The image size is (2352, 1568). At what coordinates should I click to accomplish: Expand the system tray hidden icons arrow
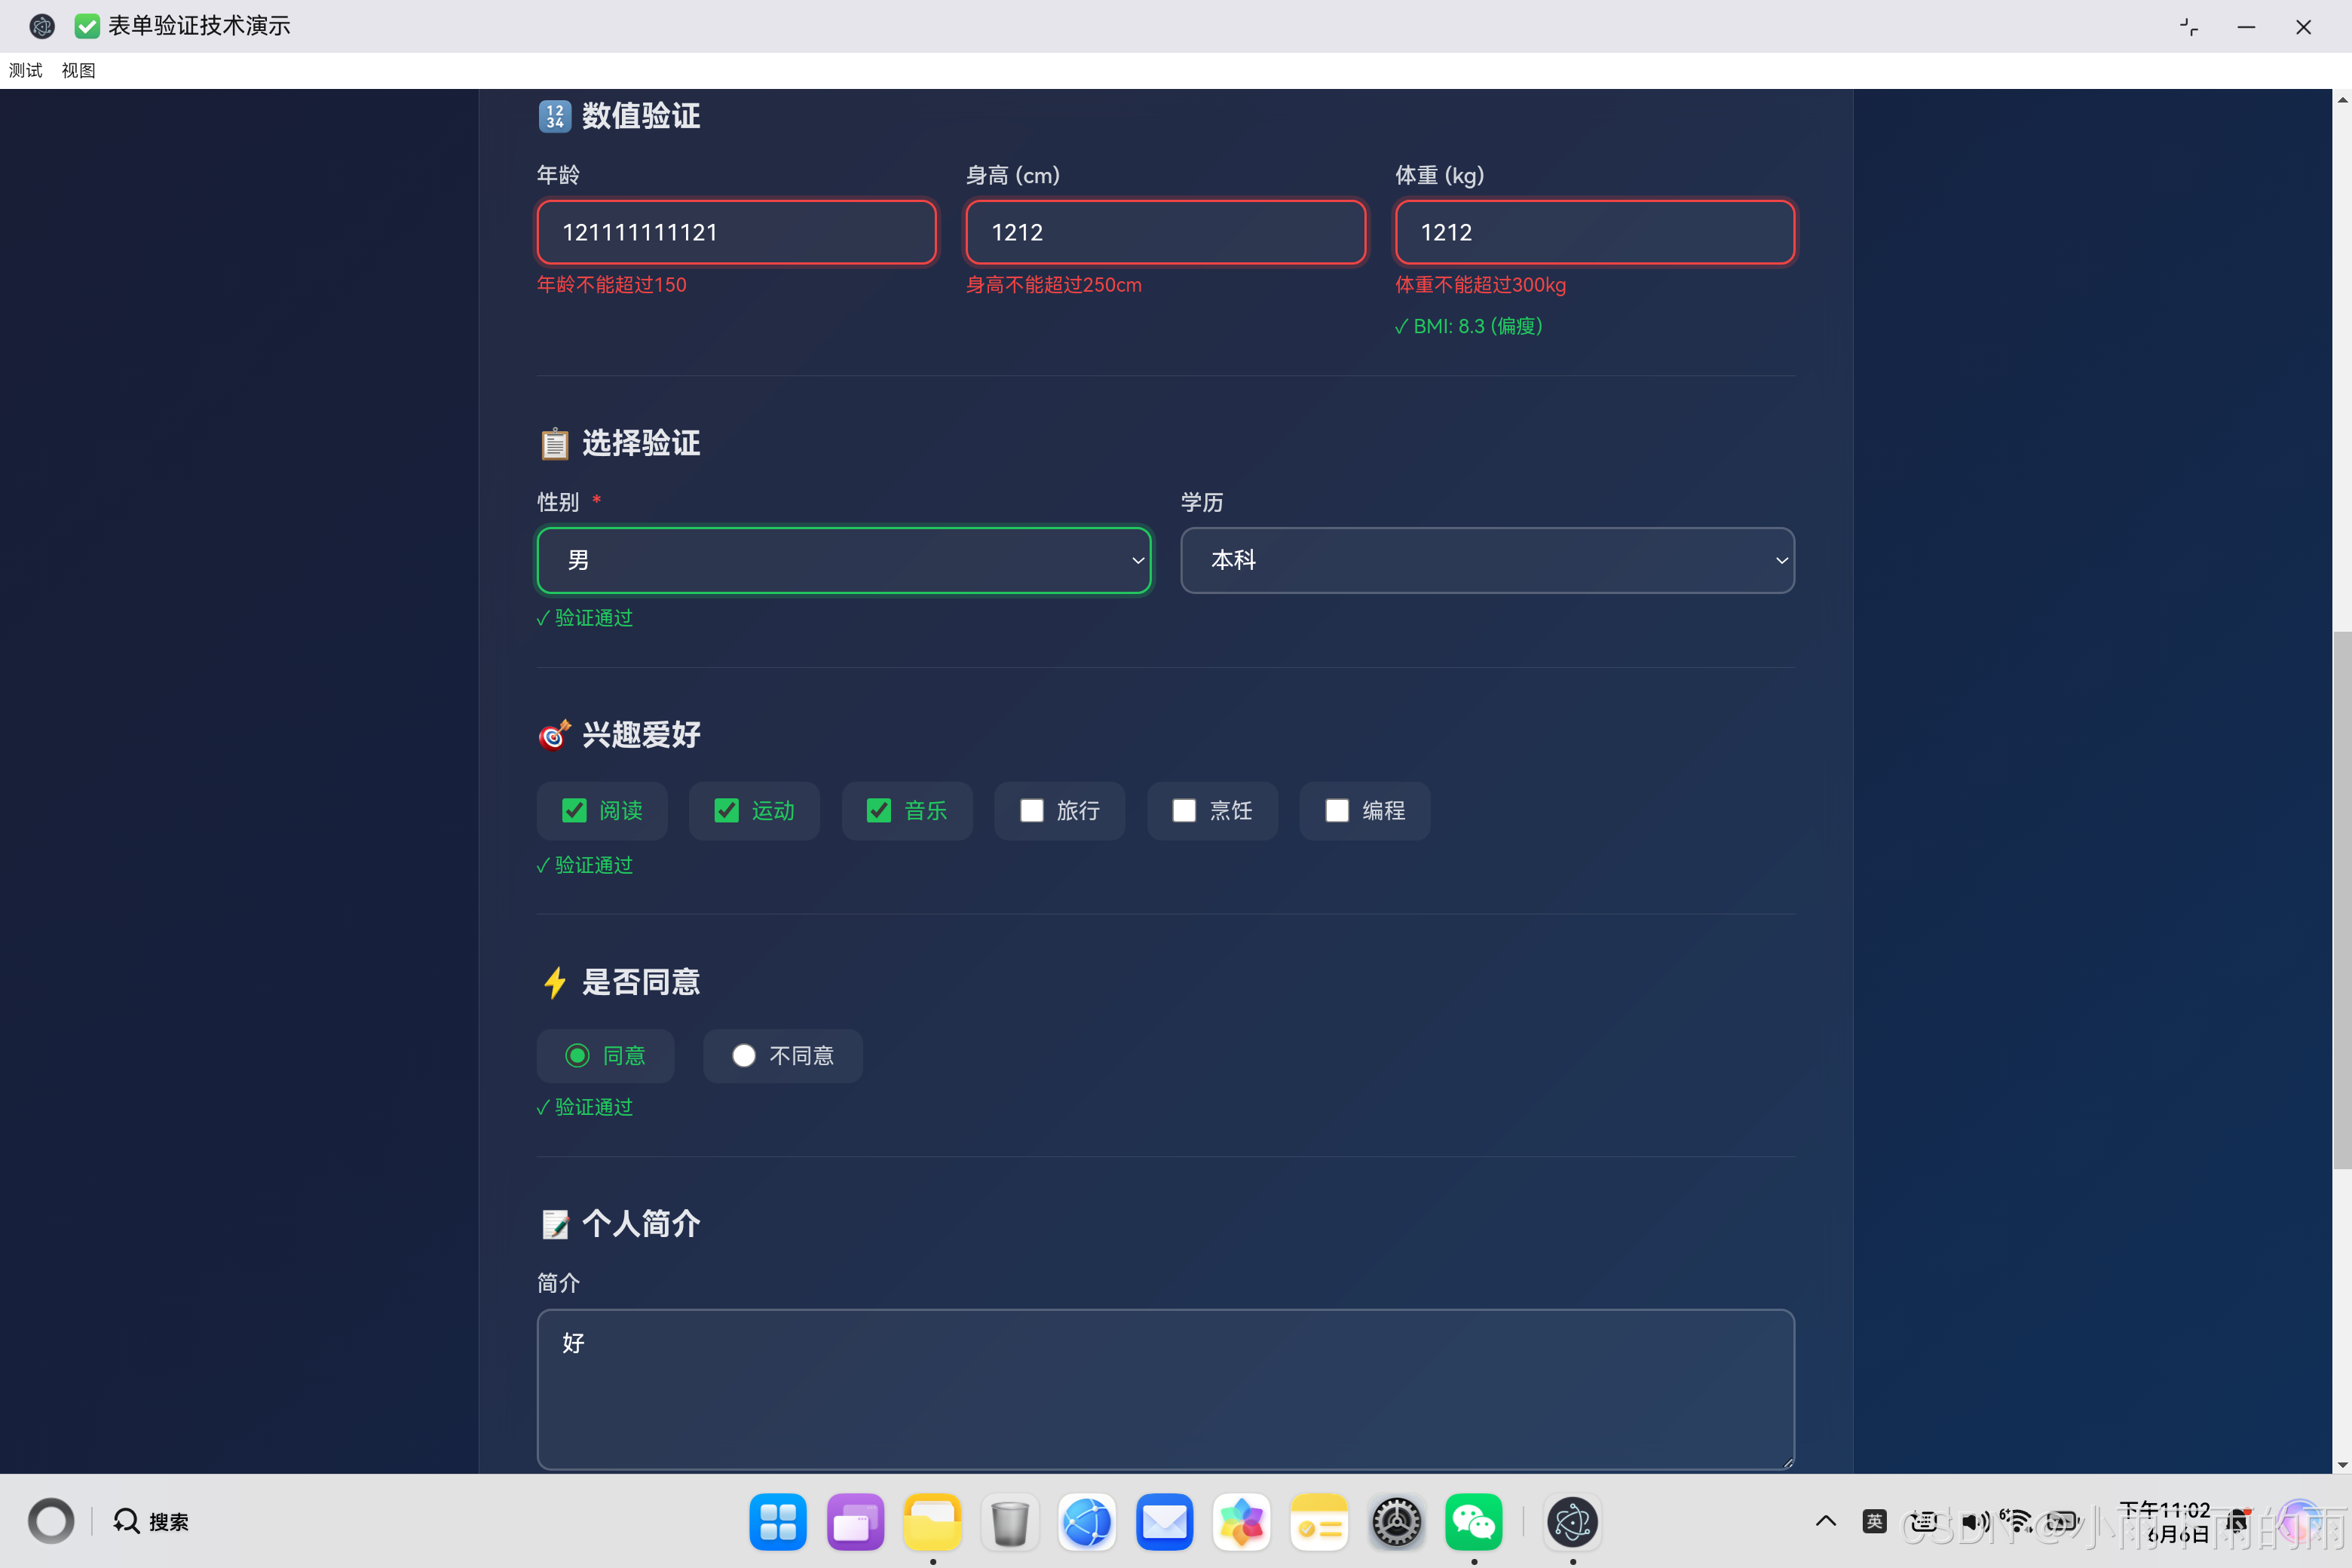coord(1825,1521)
